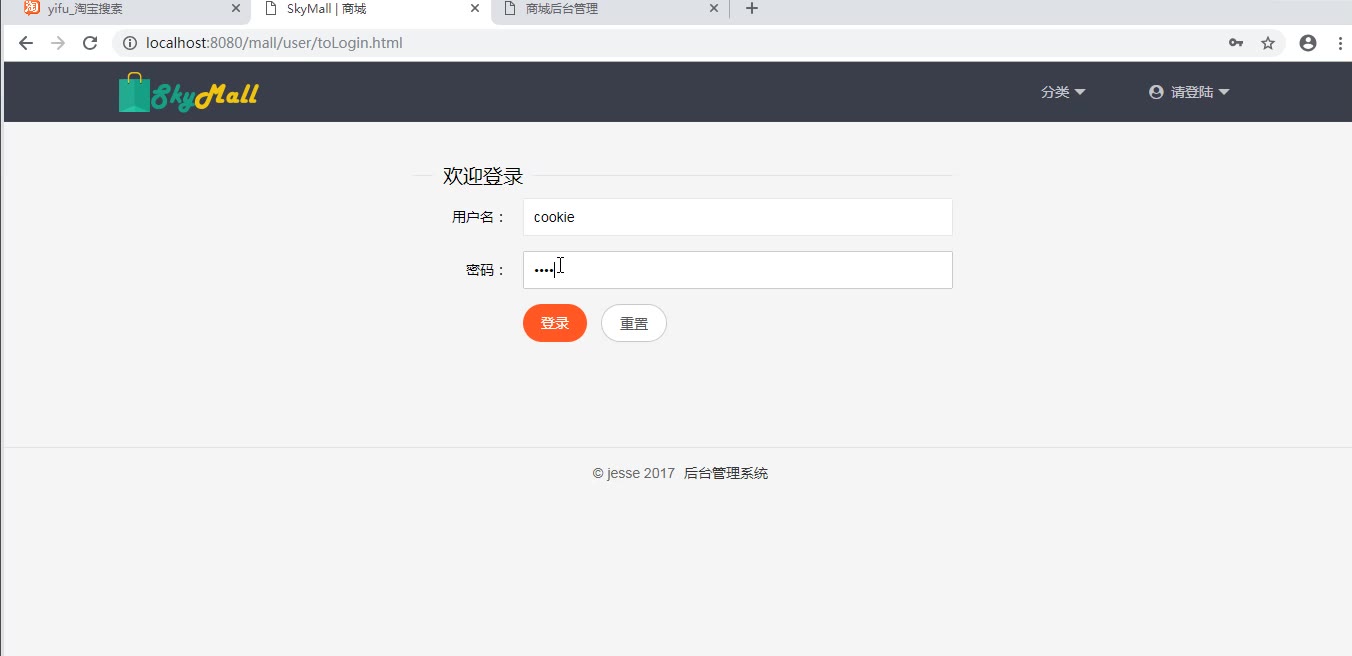The image size is (1352, 656).
Task: Click the site info icon in address bar
Action: (130, 43)
